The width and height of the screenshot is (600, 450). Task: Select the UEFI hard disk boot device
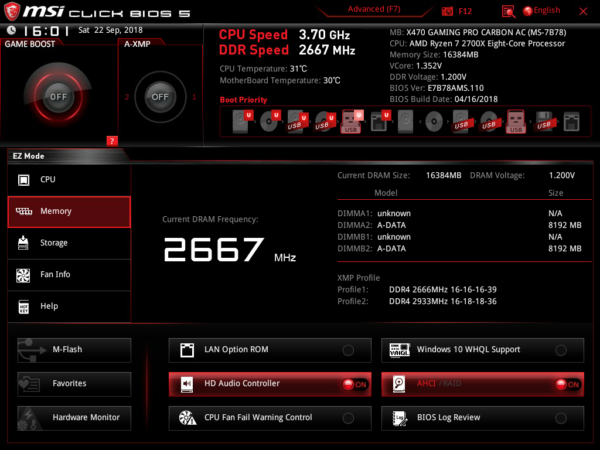pos(242,122)
